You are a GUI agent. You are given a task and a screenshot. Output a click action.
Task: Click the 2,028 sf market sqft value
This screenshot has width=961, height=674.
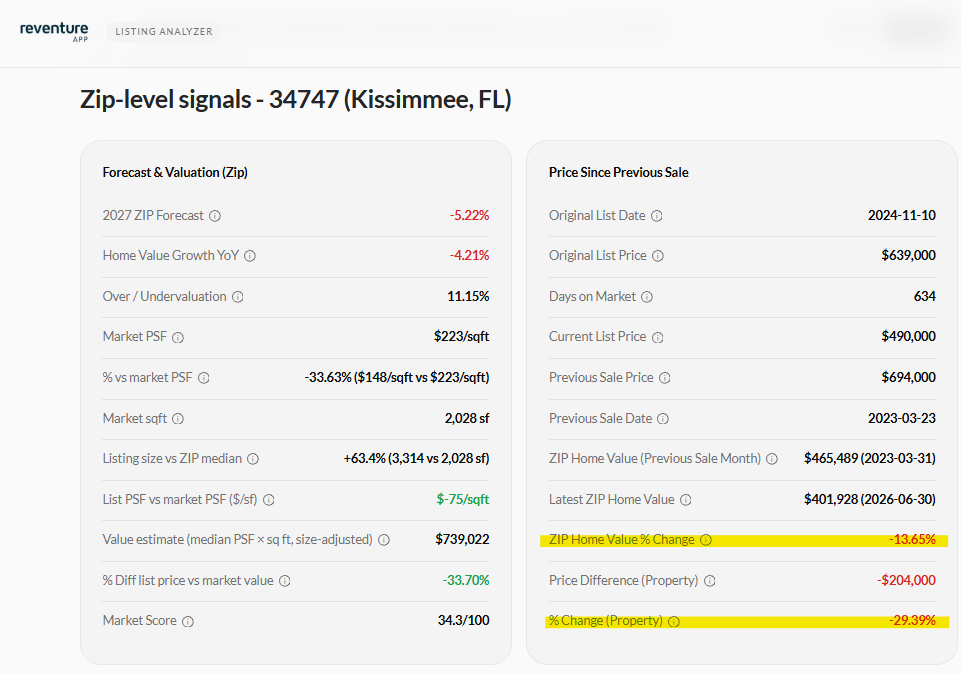467,418
